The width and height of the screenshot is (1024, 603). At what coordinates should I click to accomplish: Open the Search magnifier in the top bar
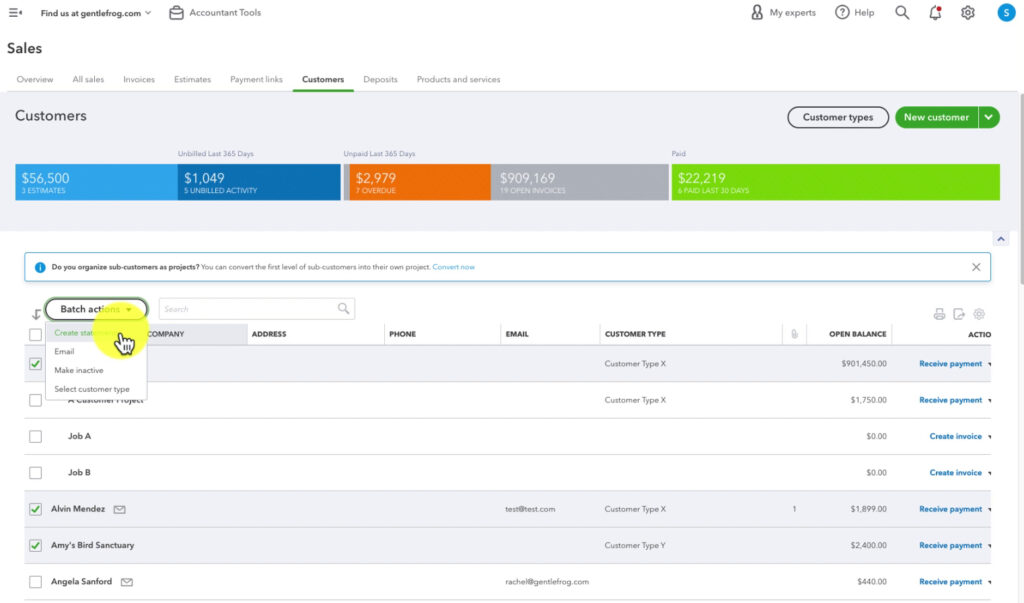(x=901, y=12)
